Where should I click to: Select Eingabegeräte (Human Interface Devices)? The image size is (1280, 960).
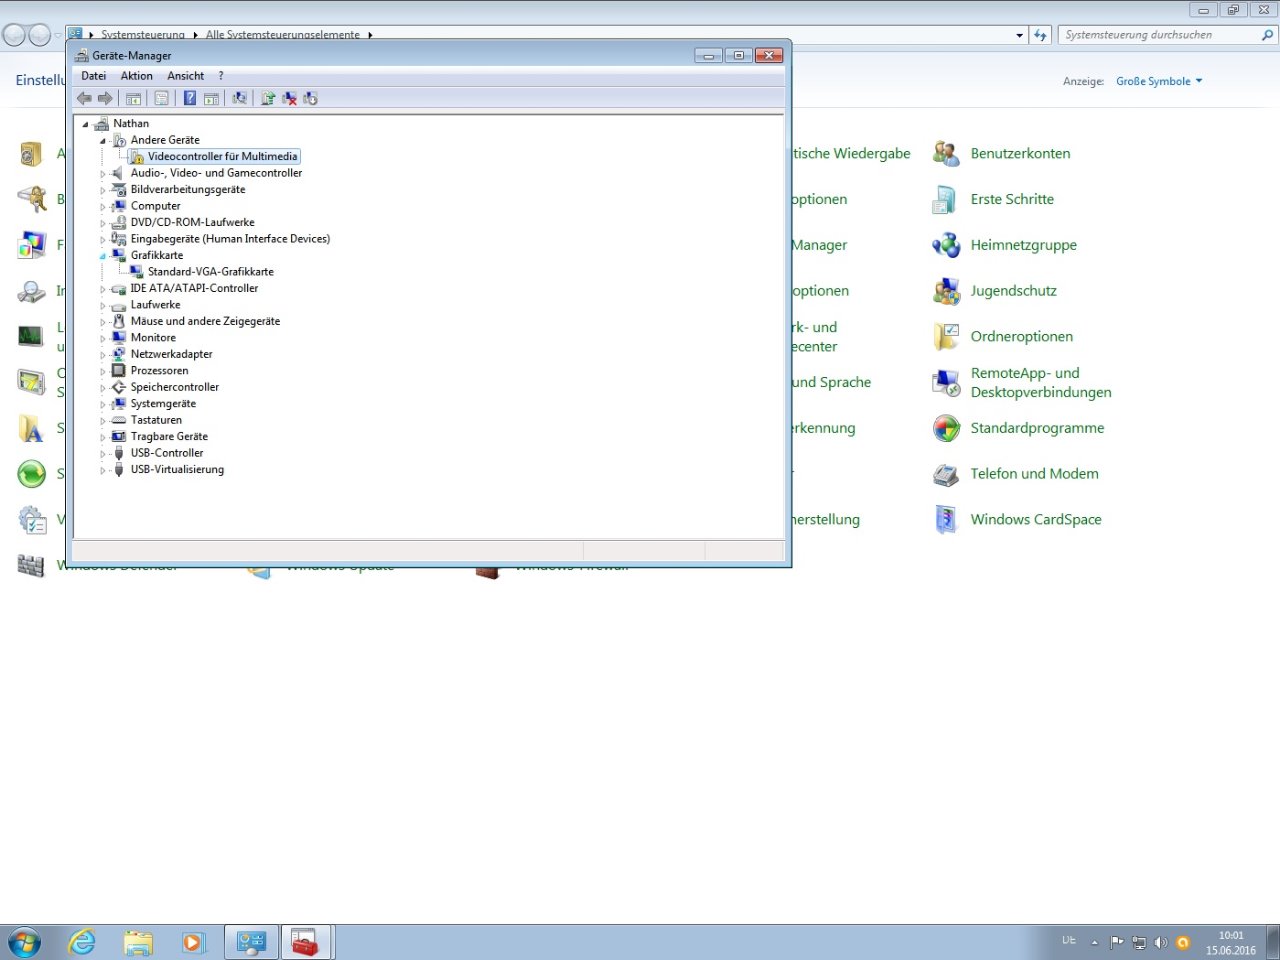coord(230,239)
